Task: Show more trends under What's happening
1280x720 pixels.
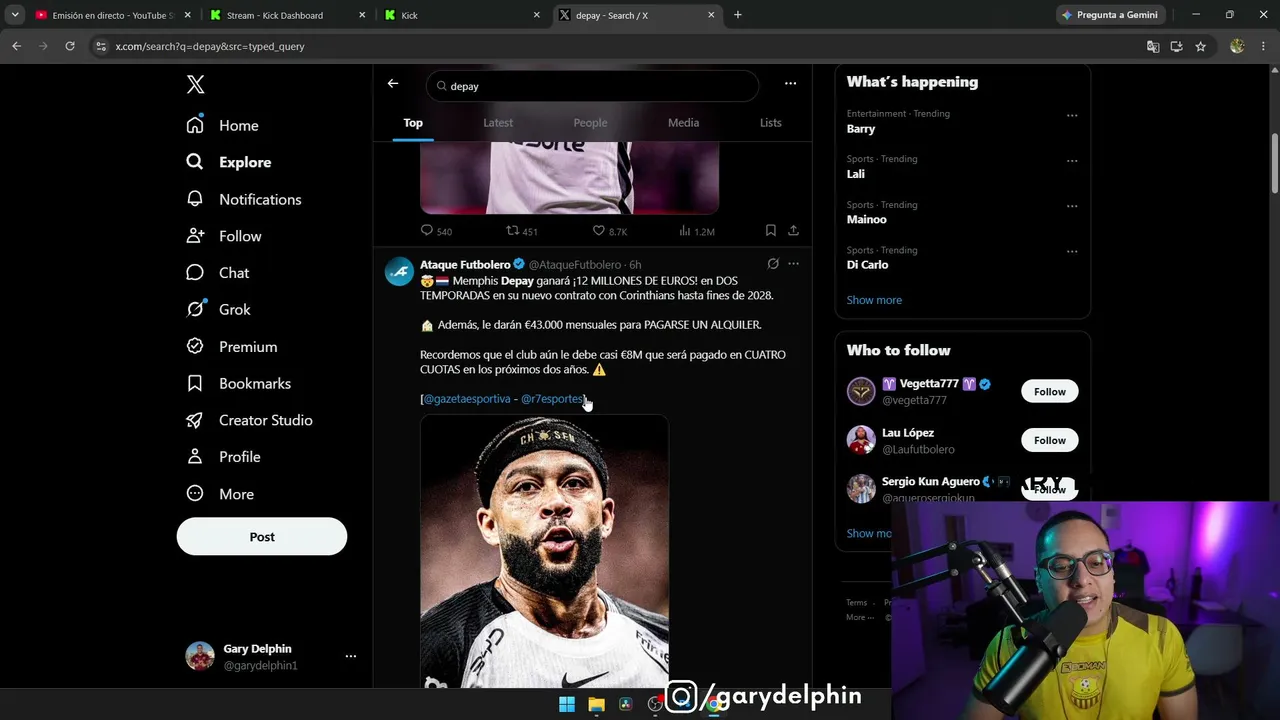Action: pyautogui.click(x=874, y=300)
